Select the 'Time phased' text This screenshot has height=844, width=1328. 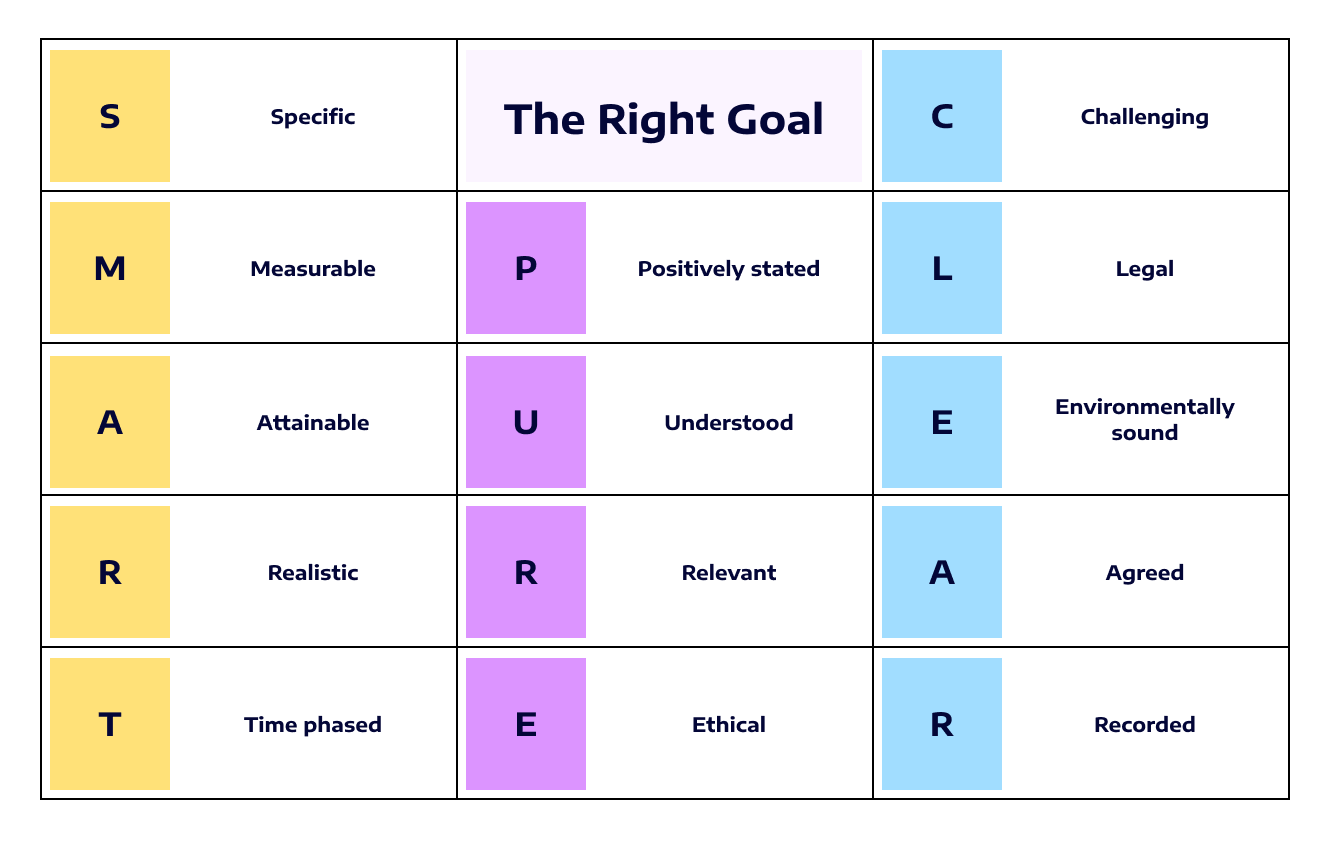coord(313,725)
